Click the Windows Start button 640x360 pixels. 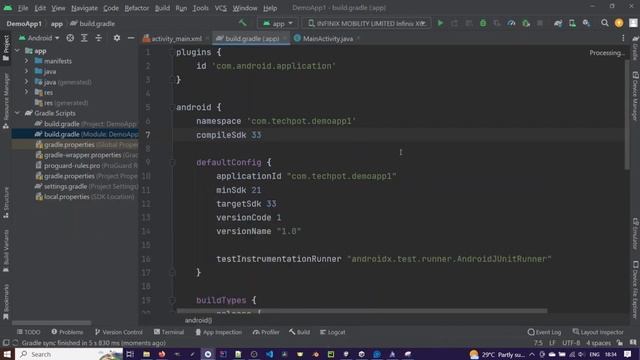pos(7,354)
